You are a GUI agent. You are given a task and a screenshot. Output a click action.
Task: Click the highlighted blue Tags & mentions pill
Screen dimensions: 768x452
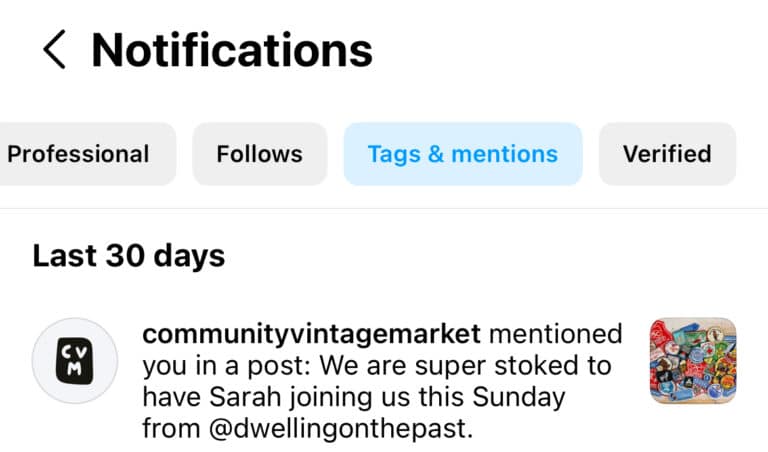click(462, 154)
